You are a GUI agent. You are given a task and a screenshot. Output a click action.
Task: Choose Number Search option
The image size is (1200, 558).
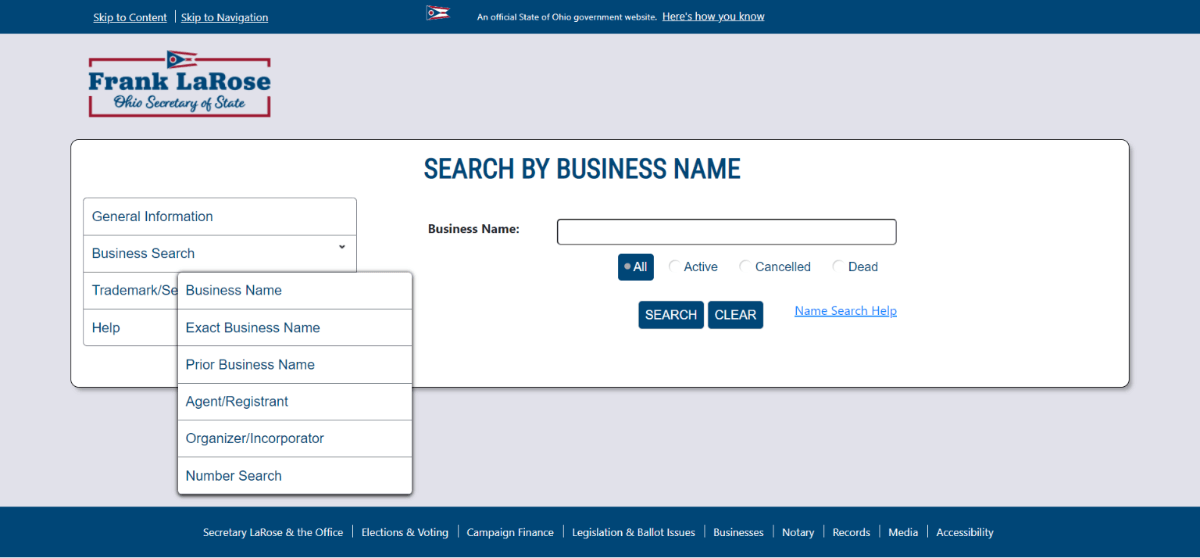(x=295, y=476)
